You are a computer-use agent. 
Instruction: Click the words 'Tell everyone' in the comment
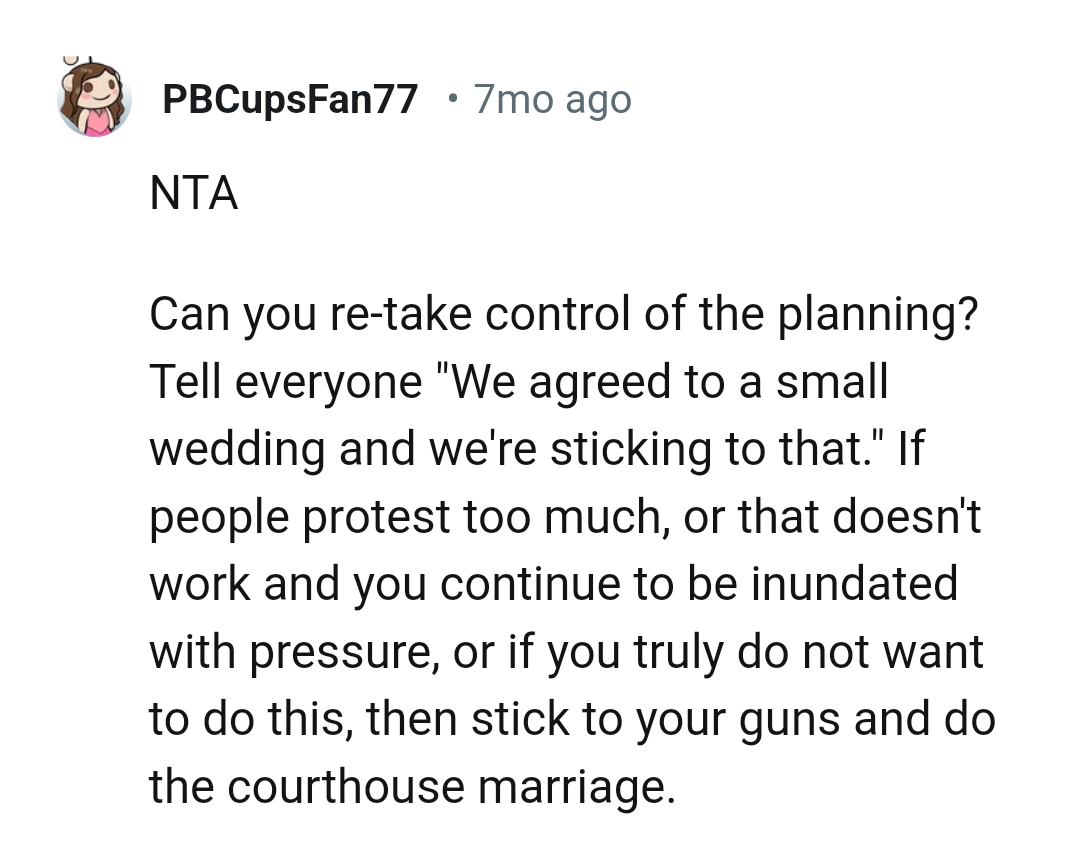click(x=285, y=382)
